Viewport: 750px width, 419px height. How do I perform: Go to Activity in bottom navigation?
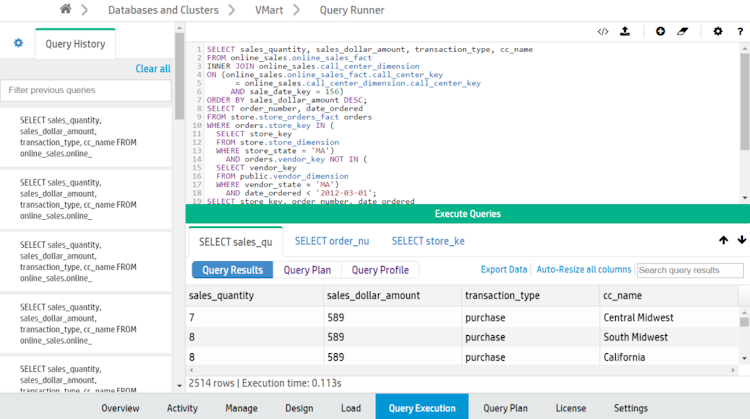[182, 408]
